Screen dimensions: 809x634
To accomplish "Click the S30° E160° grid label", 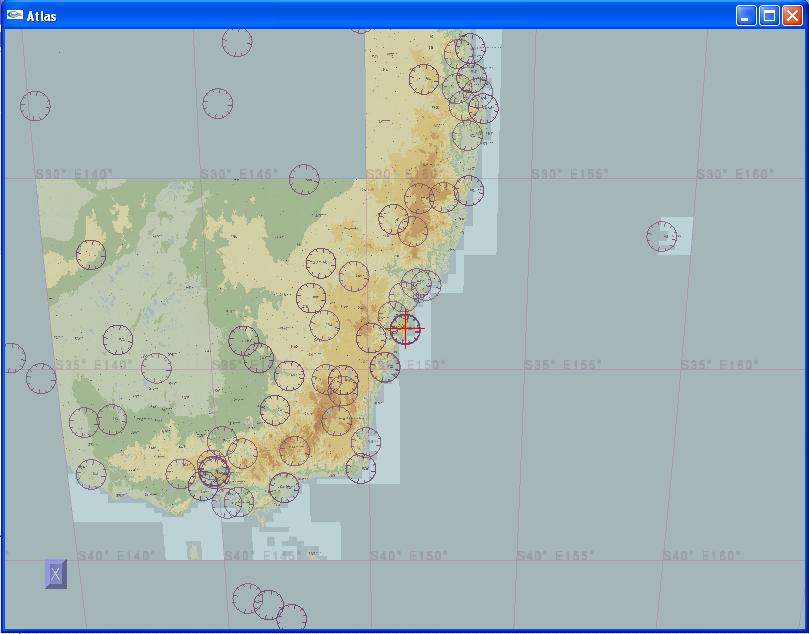I will coord(735,174).
